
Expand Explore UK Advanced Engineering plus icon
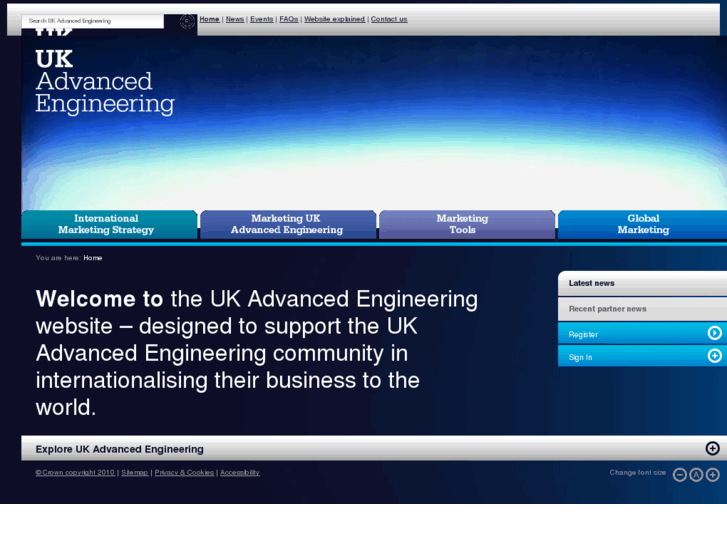(x=712, y=448)
